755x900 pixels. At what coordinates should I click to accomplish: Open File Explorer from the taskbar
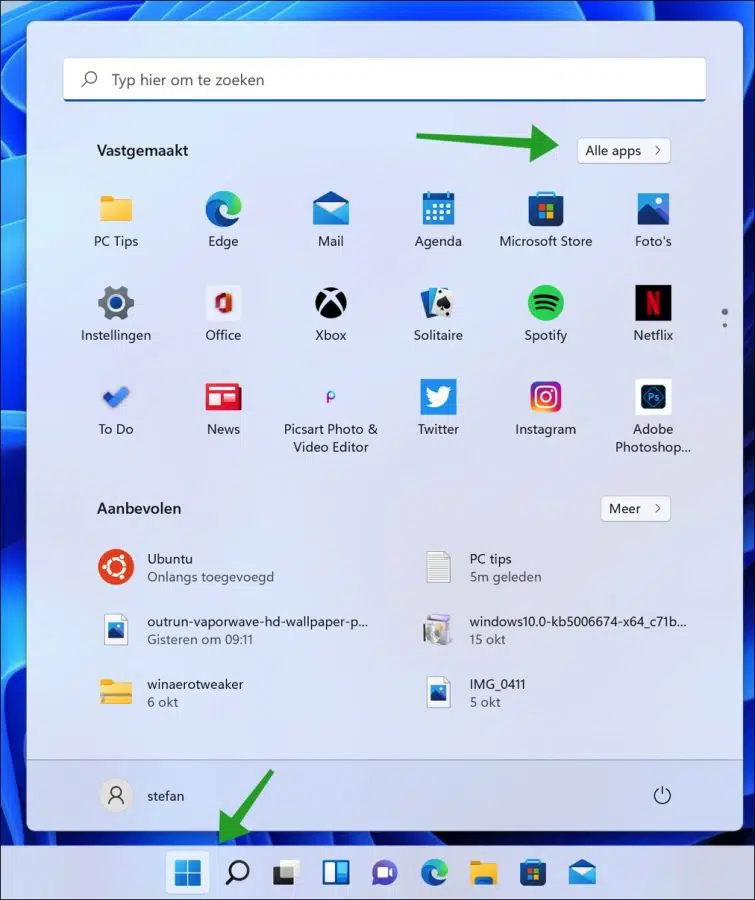[x=483, y=872]
